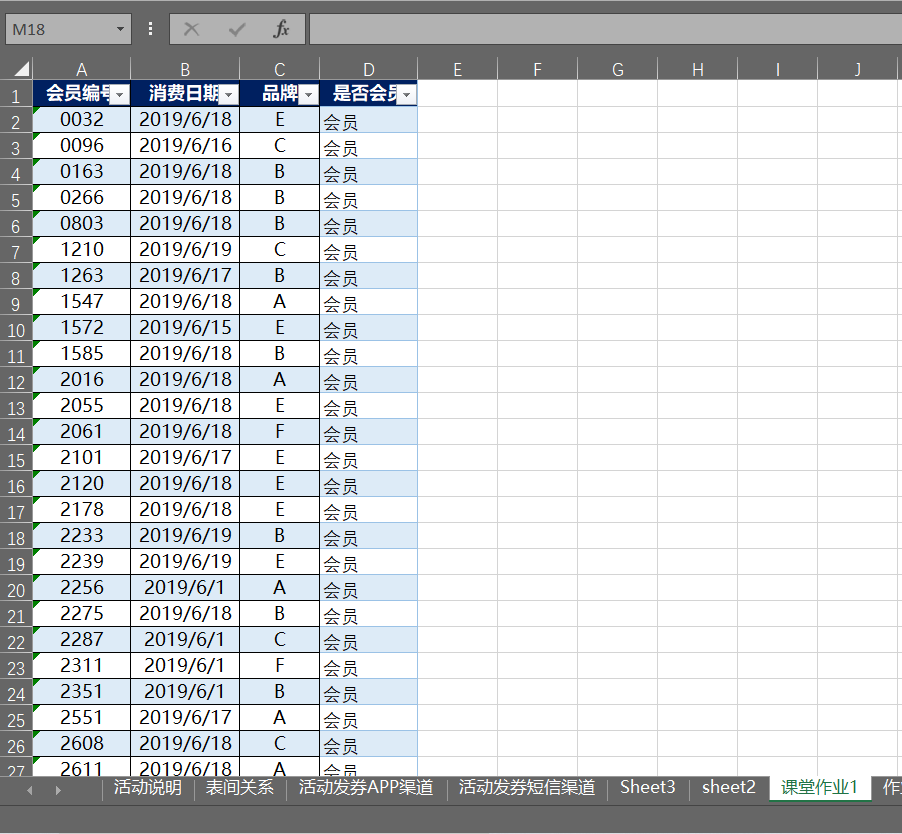Click member number 2120 cell
The width and height of the screenshot is (902, 834).
coord(82,483)
